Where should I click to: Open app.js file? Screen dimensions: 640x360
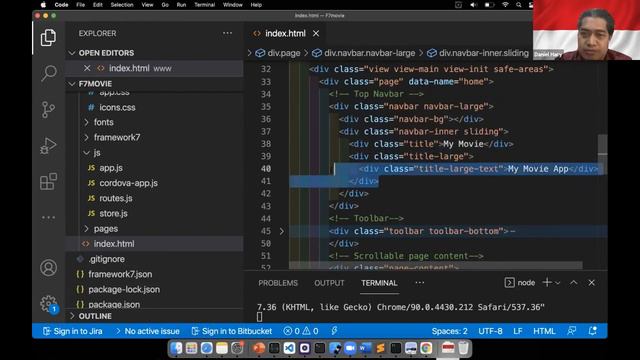[x=111, y=168]
